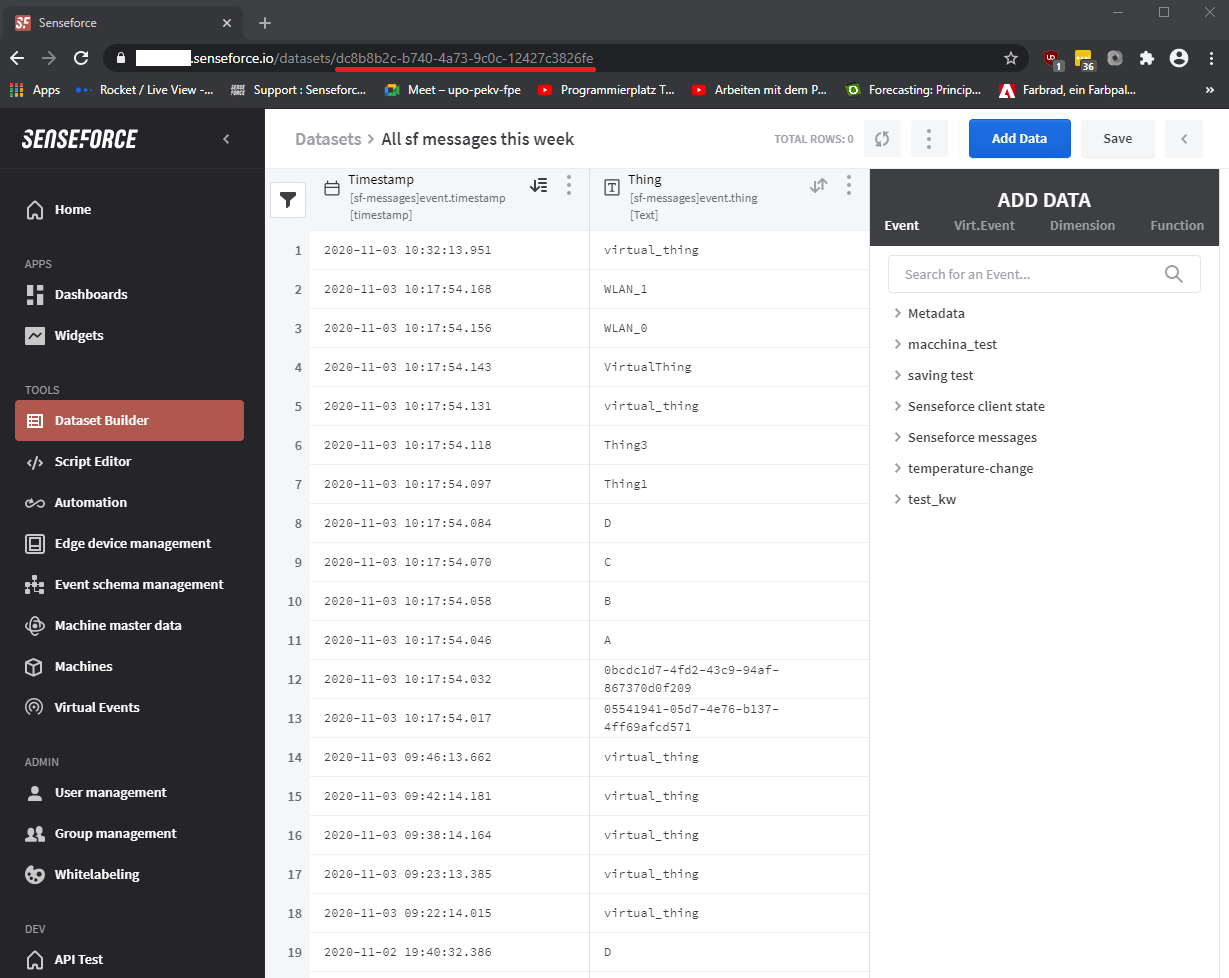Open the Apps bookmark shortcut
The image size is (1229, 978).
[x=36, y=90]
